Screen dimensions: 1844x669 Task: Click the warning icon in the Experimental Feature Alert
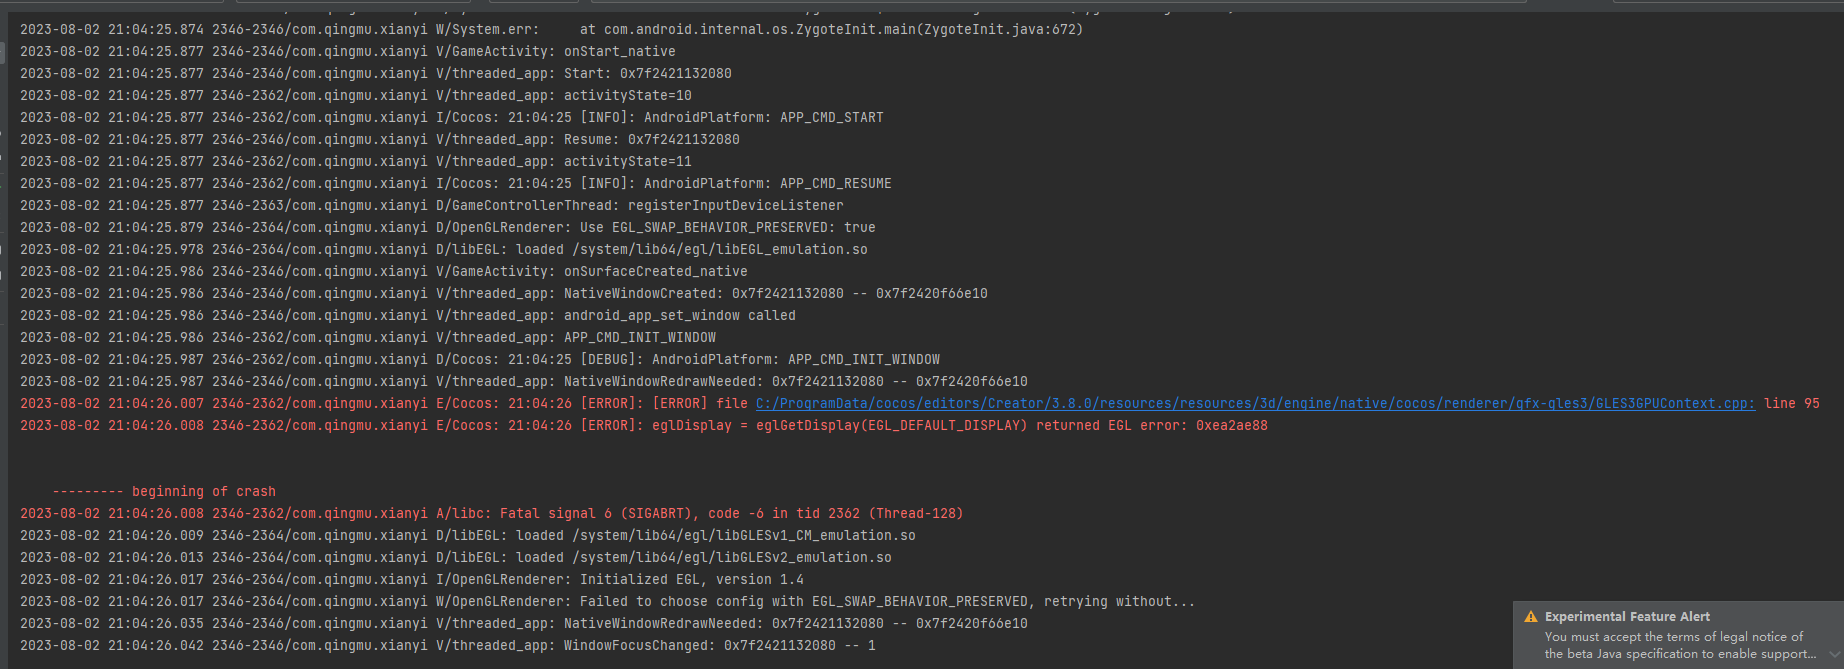click(x=1531, y=617)
